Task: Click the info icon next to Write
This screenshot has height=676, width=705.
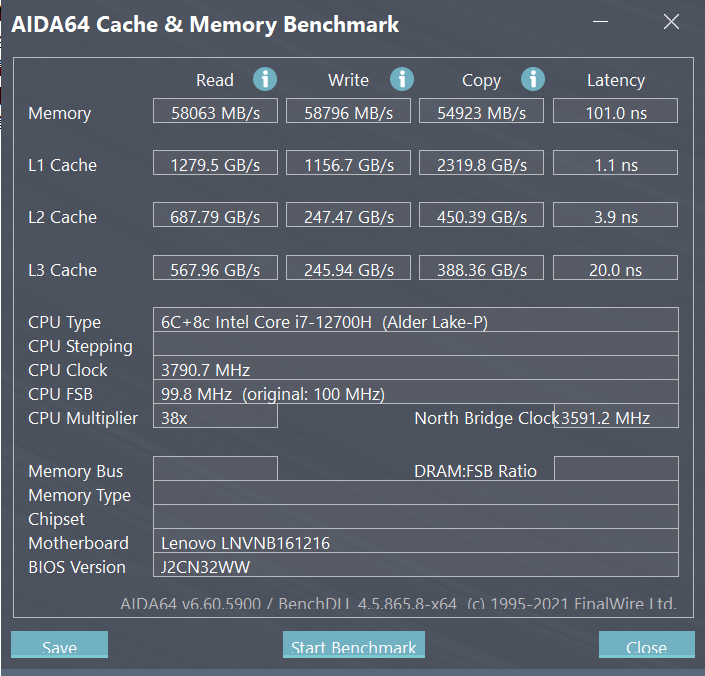Action: [402, 80]
